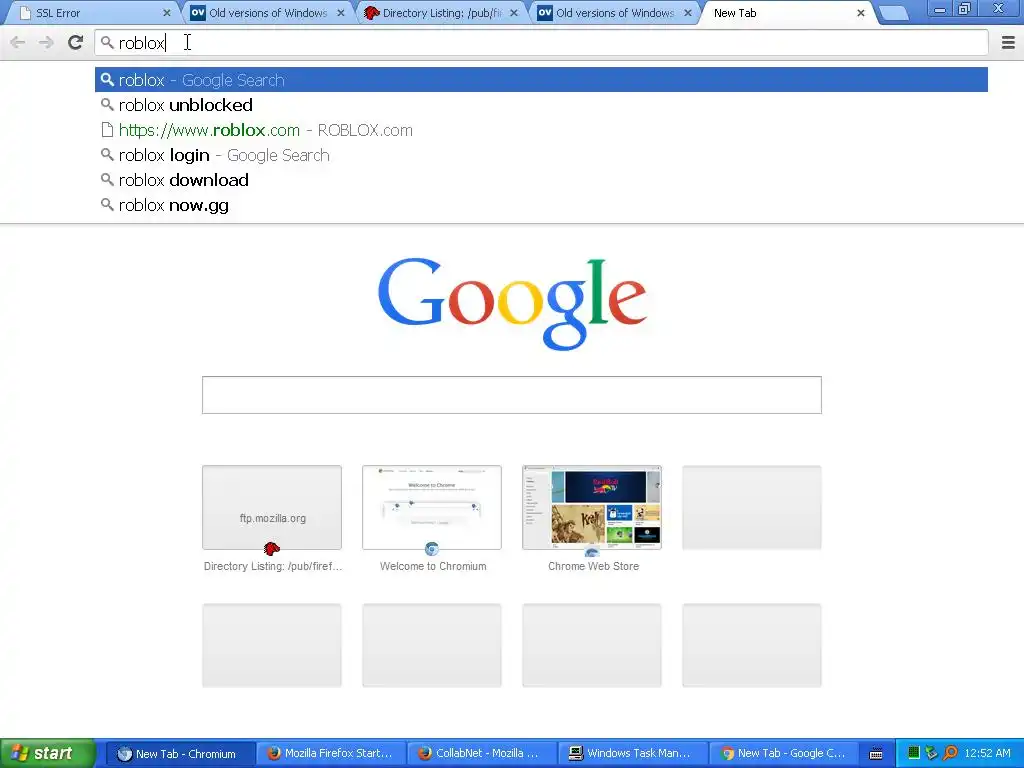Click the on-screen keyboard tray icon
1024x768 pixels.
click(x=876, y=754)
